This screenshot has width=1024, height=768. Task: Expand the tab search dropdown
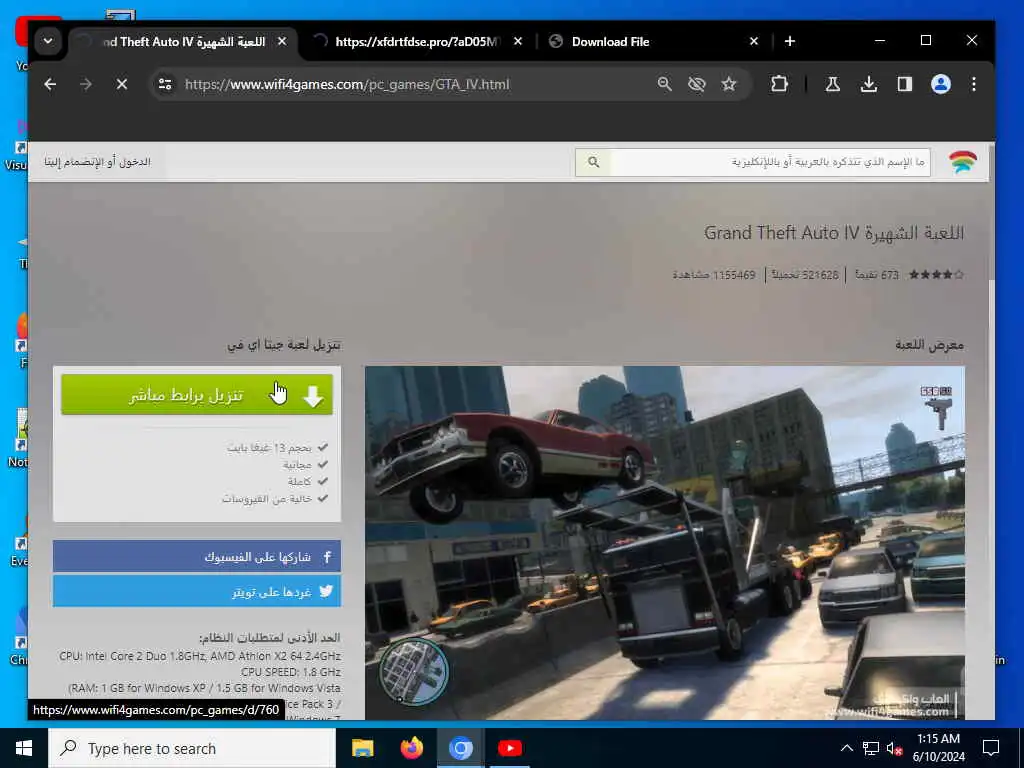(48, 41)
